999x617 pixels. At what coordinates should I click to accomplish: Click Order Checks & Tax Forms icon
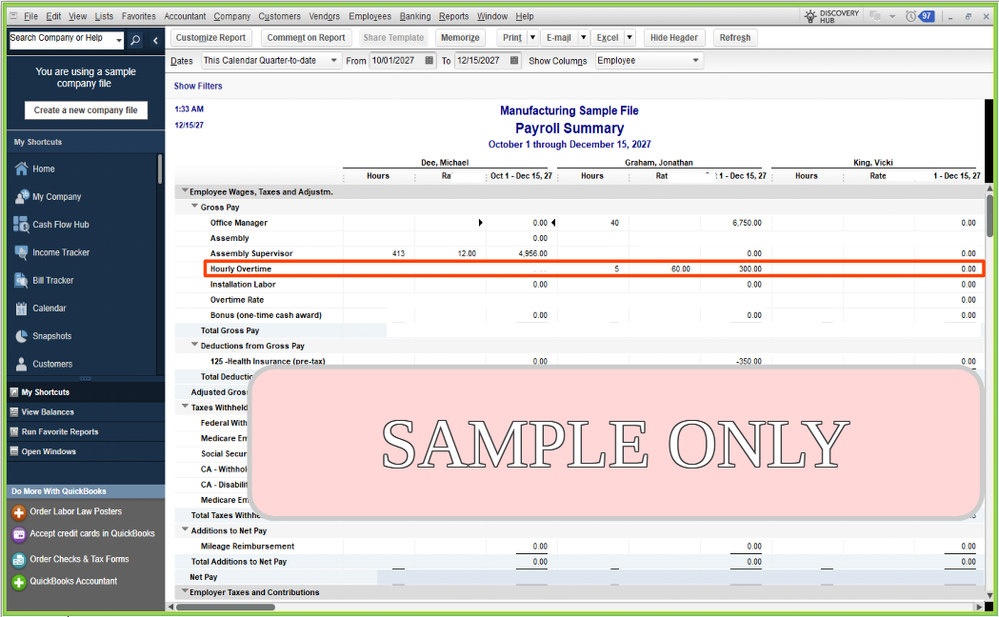[18, 560]
